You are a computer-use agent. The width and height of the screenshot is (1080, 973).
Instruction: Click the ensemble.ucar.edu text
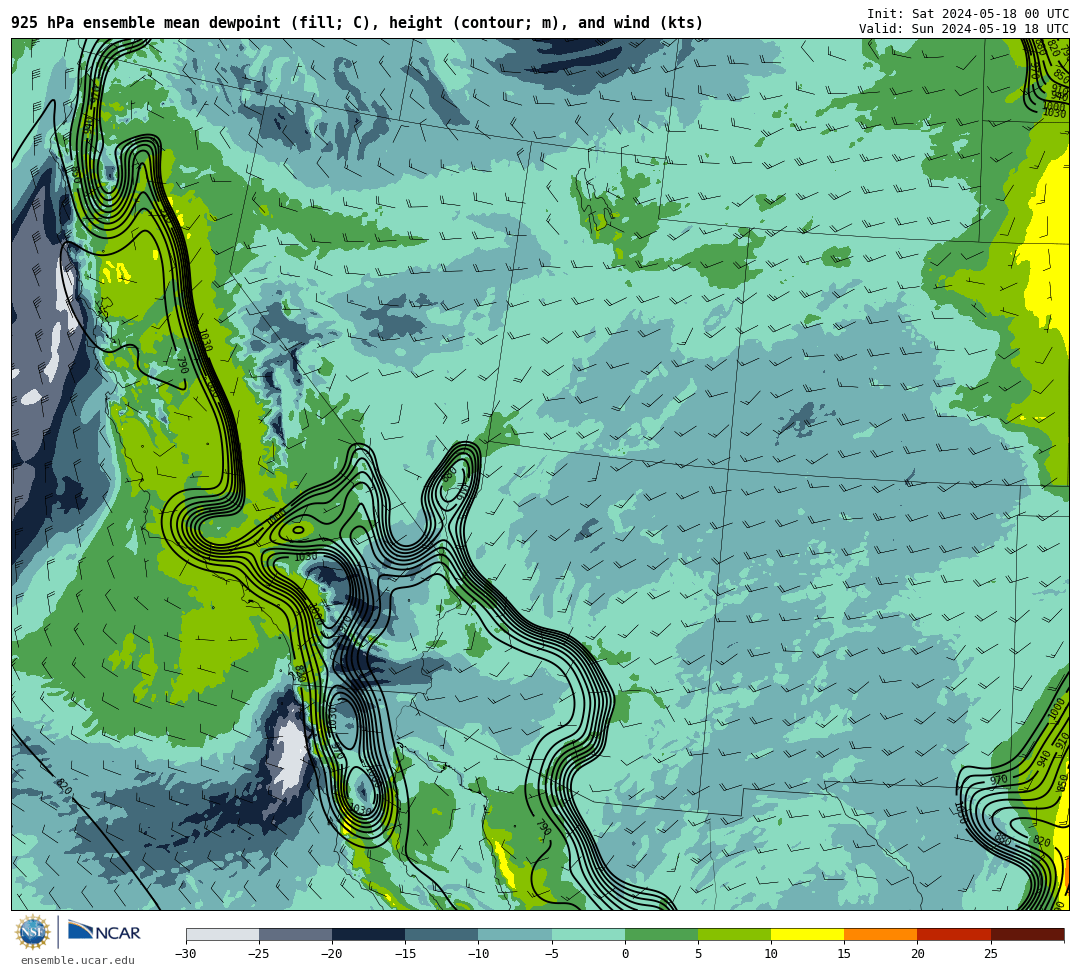78,960
